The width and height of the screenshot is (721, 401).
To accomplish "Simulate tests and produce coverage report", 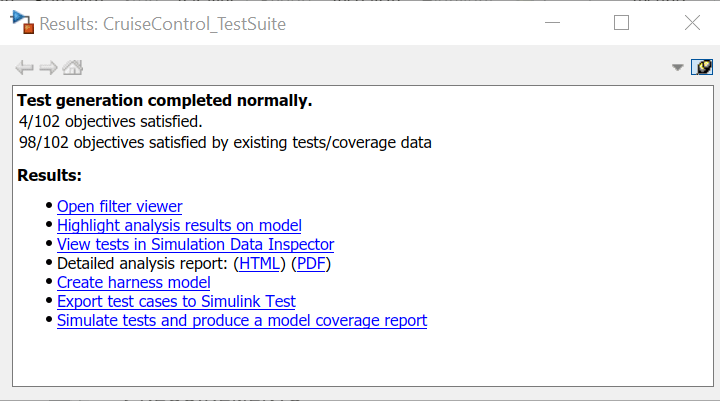I will pyautogui.click(x=242, y=320).
